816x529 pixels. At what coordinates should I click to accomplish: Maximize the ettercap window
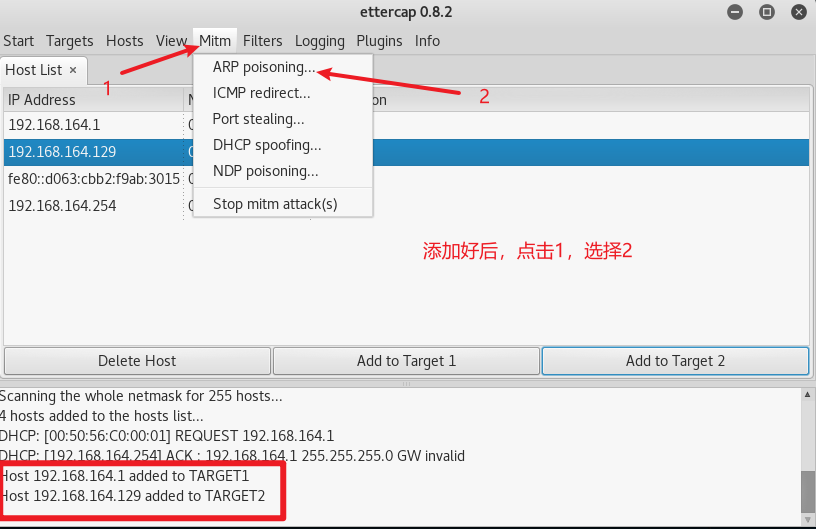click(767, 12)
